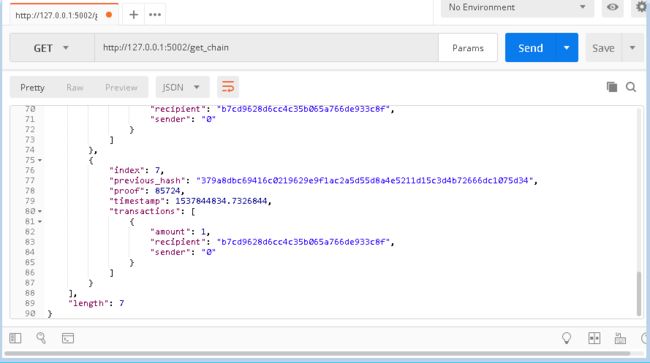This screenshot has height=363, width=650.
Task: Copy response body to clipboard
Action: (x=612, y=87)
